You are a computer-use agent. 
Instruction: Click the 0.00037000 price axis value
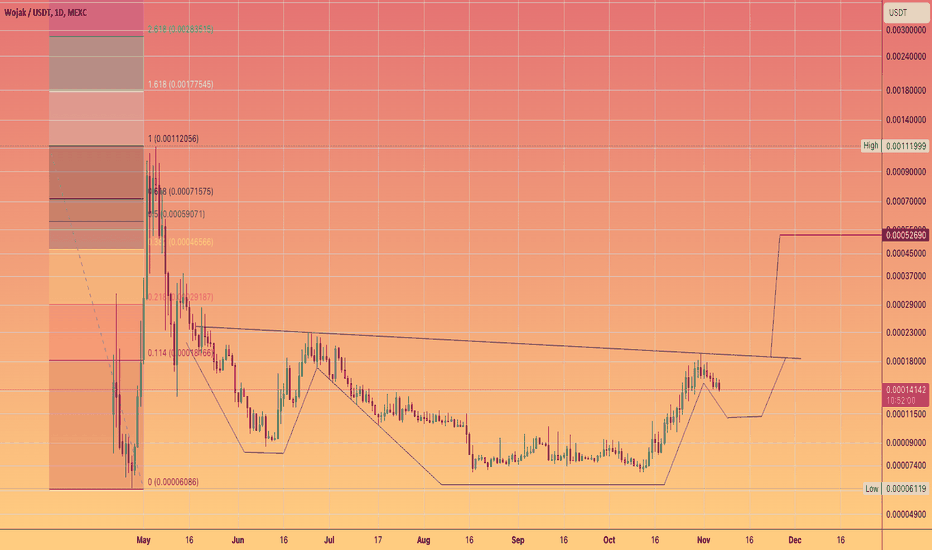(906, 276)
